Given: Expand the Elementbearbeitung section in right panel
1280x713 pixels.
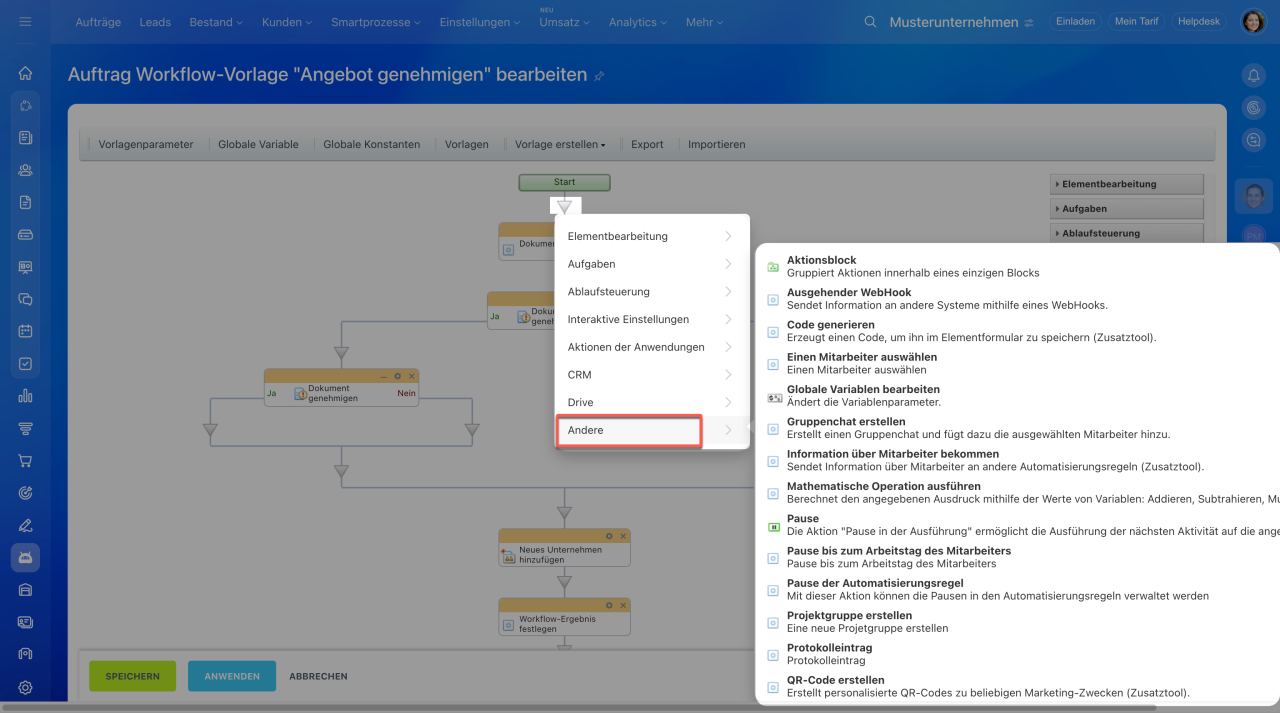Looking at the screenshot, I should [1127, 184].
